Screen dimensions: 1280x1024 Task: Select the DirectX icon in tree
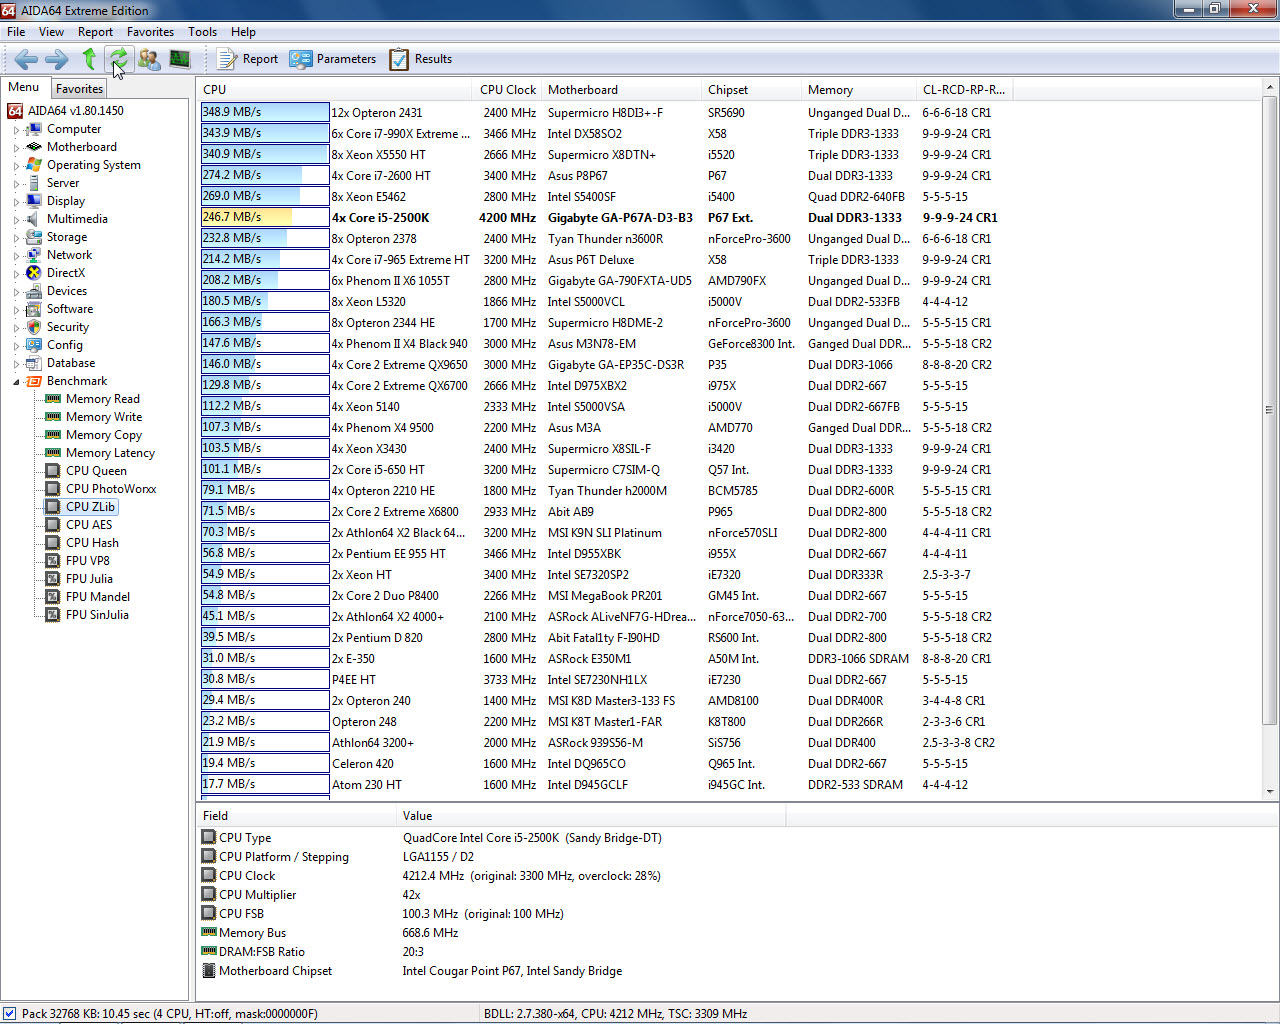34,273
